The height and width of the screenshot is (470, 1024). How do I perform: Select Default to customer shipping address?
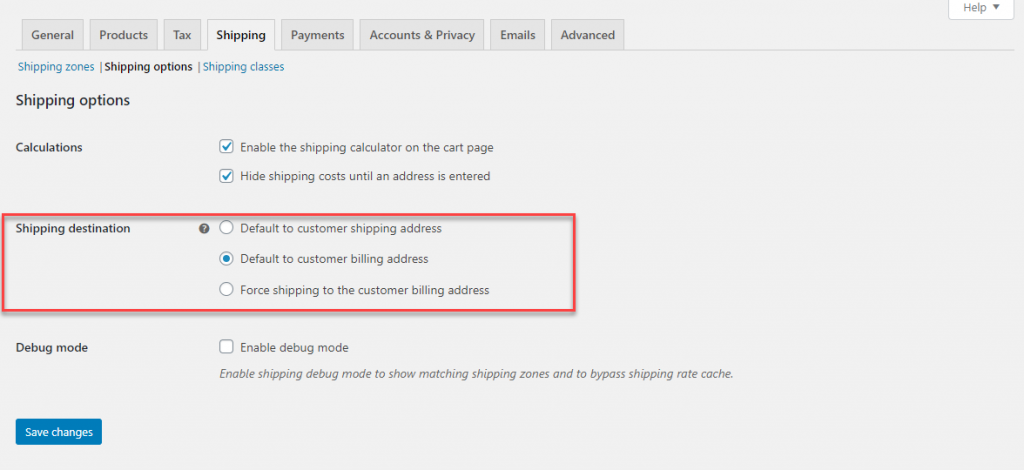(x=226, y=228)
